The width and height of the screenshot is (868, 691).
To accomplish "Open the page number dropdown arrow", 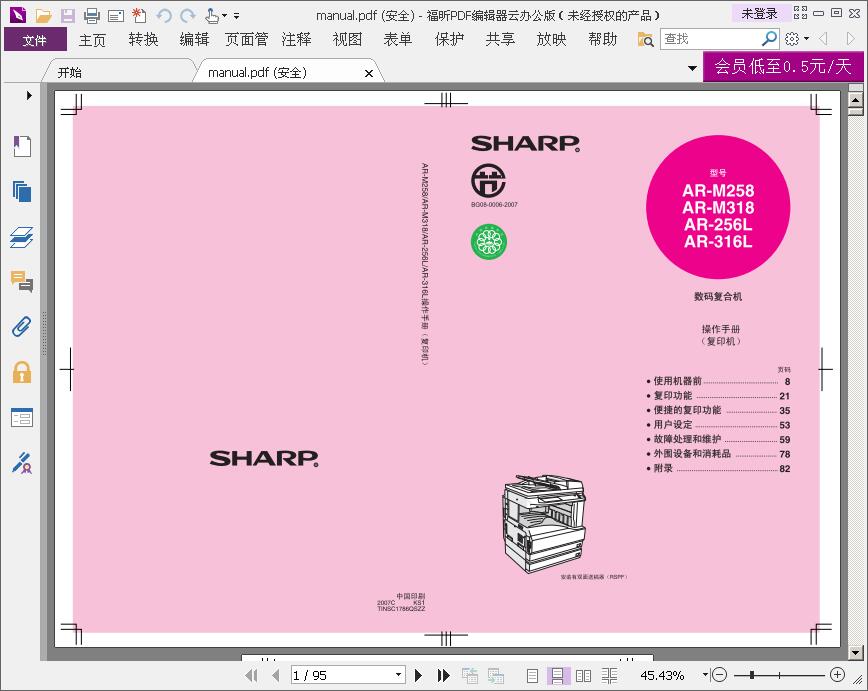I will (x=399, y=675).
